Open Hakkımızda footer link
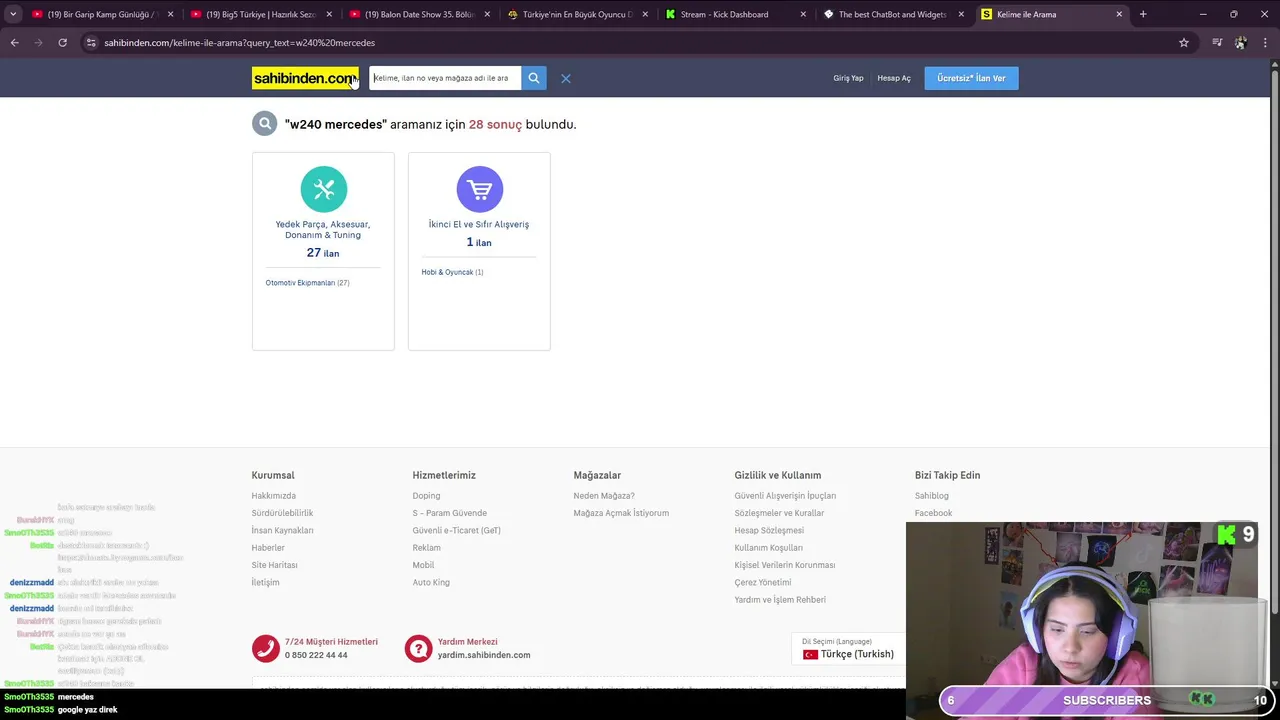The height and width of the screenshot is (720, 1280). [273, 496]
